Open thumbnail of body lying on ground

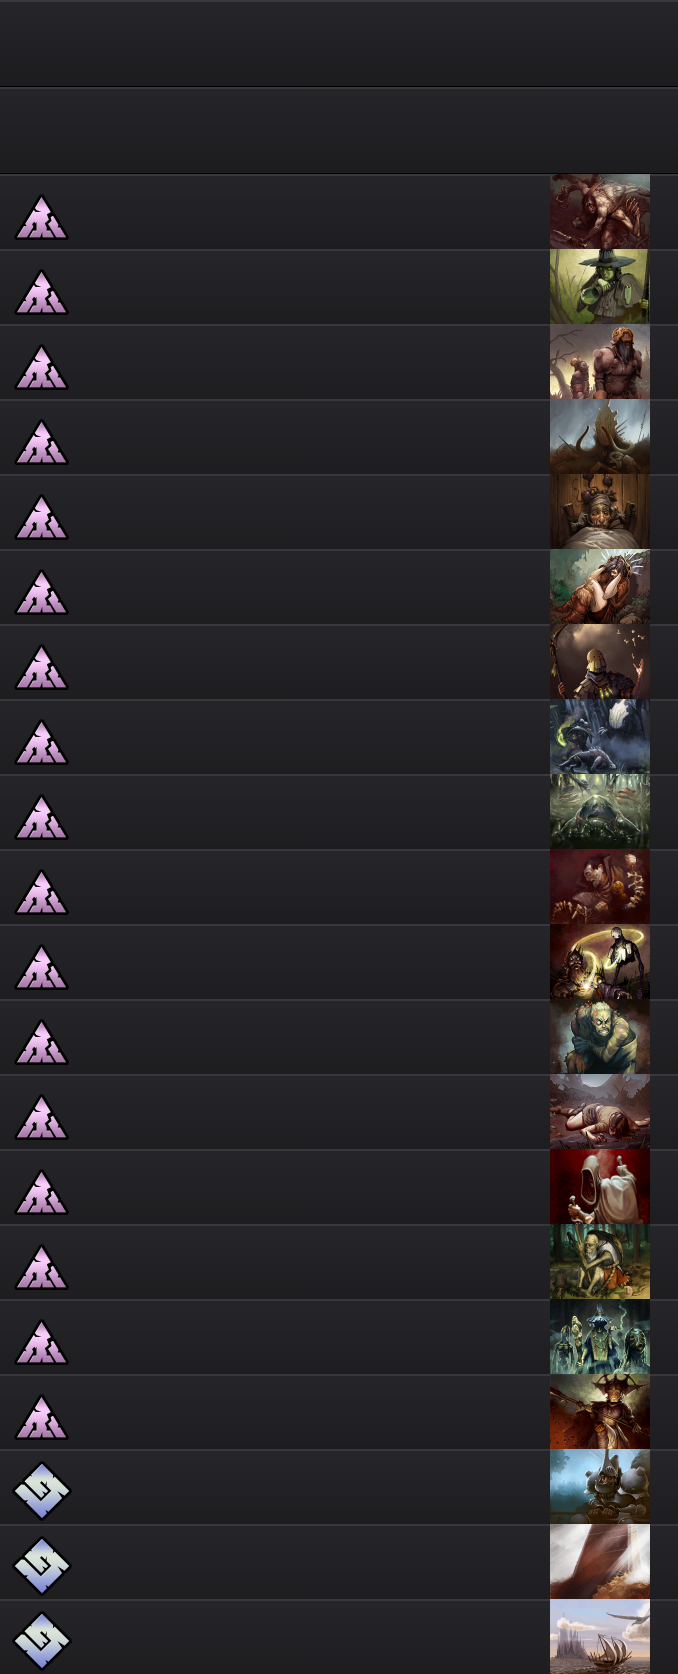600,1112
